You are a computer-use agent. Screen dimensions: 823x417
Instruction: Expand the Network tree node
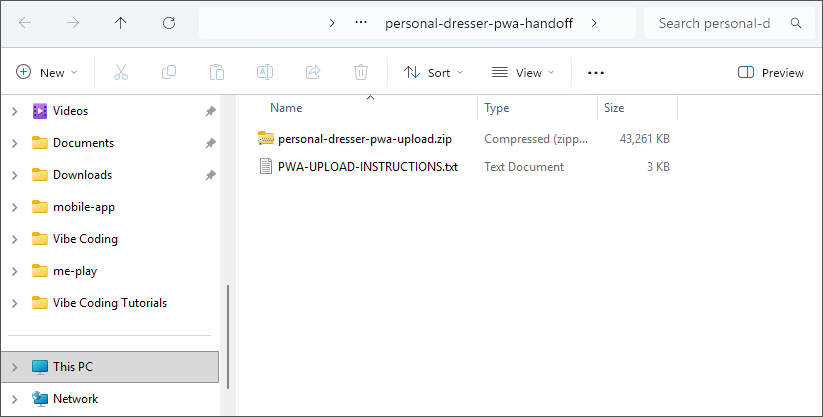(15, 399)
